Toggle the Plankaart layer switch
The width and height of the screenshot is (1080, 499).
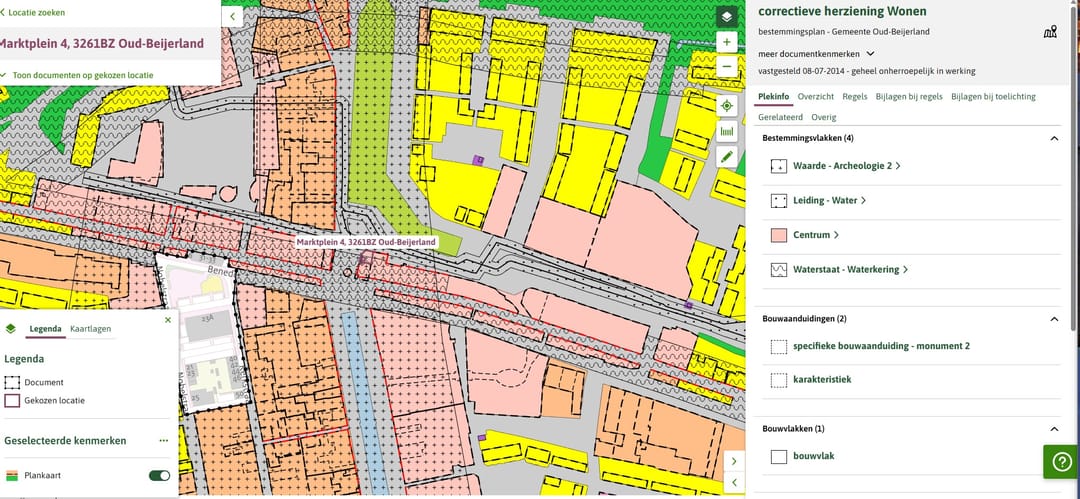click(158, 475)
